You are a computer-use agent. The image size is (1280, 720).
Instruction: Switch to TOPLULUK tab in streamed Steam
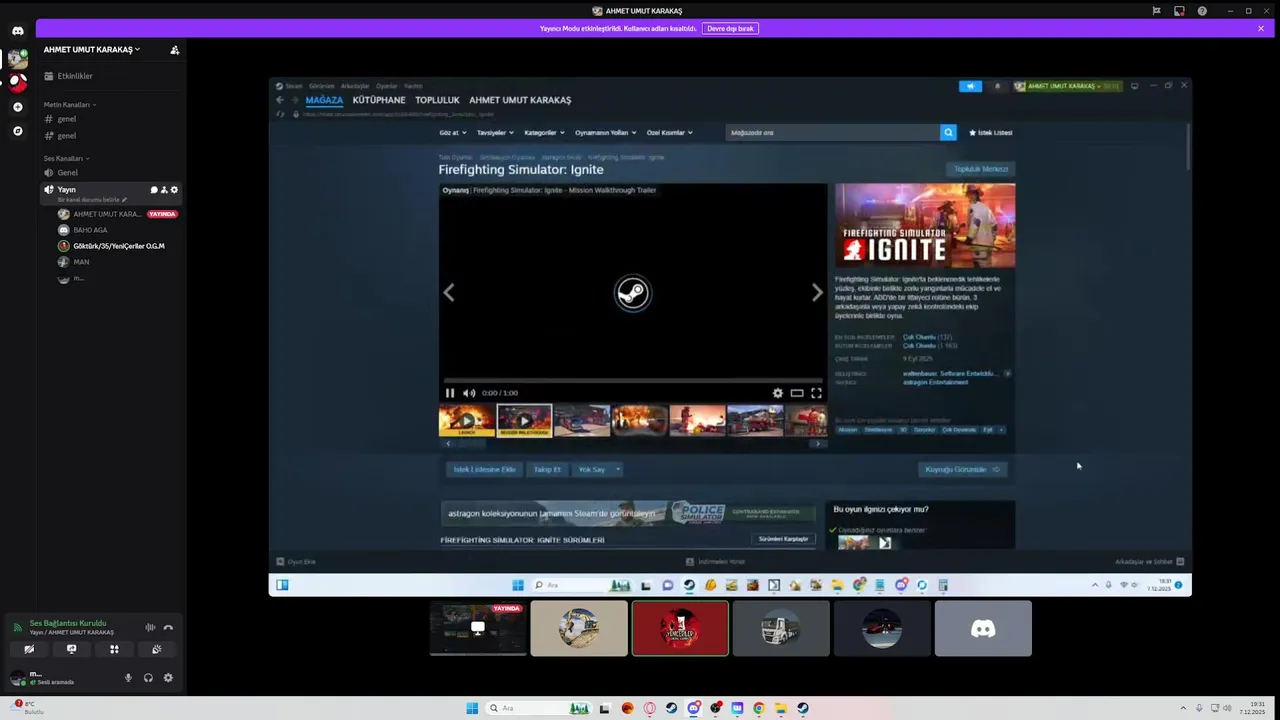coord(437,100)
